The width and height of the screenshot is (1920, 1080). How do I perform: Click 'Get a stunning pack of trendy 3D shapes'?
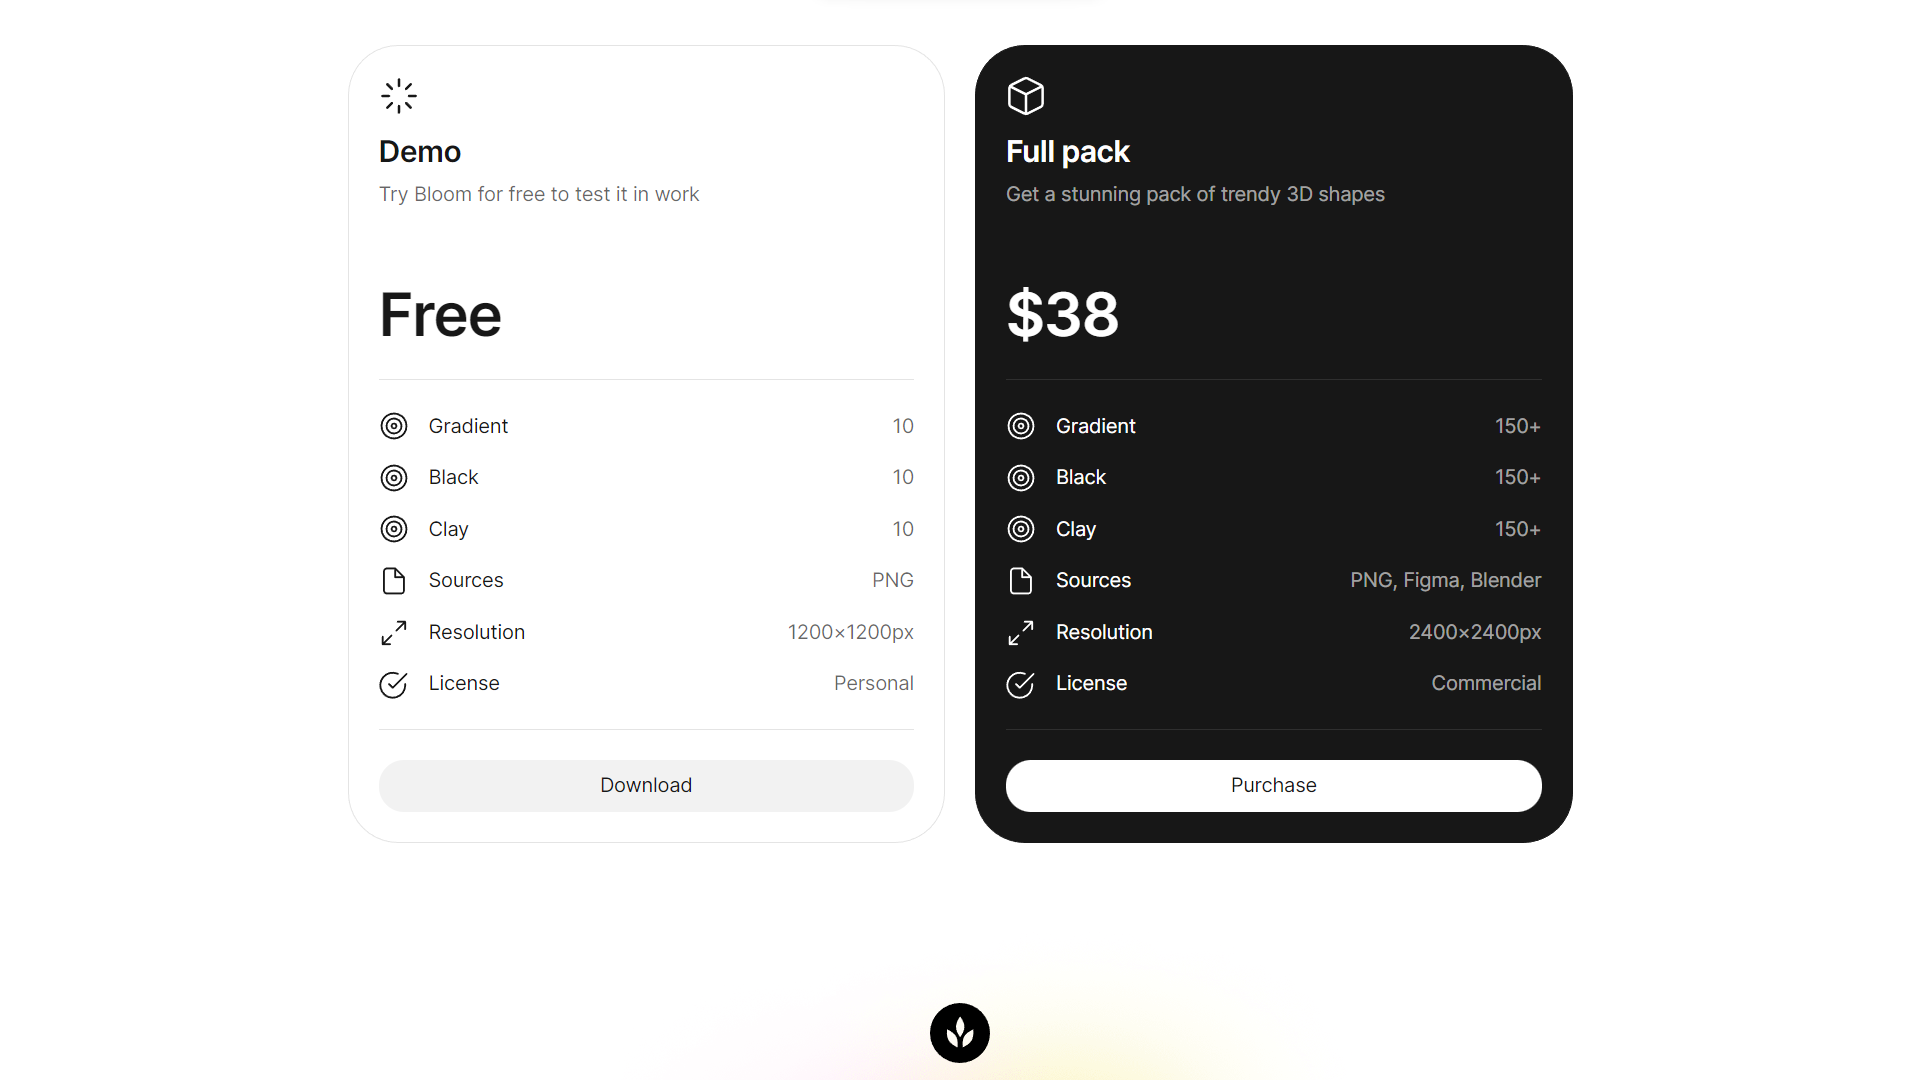pos(1195,194)
